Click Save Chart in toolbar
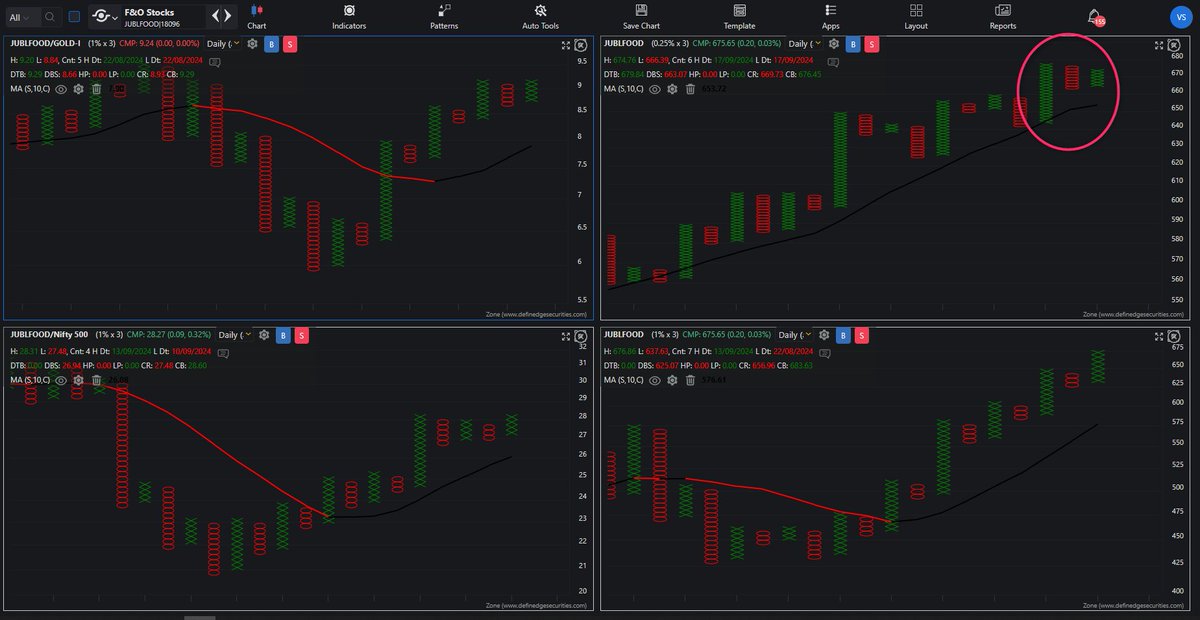This screenshot has height=620, width=1200. click(643, 16)
